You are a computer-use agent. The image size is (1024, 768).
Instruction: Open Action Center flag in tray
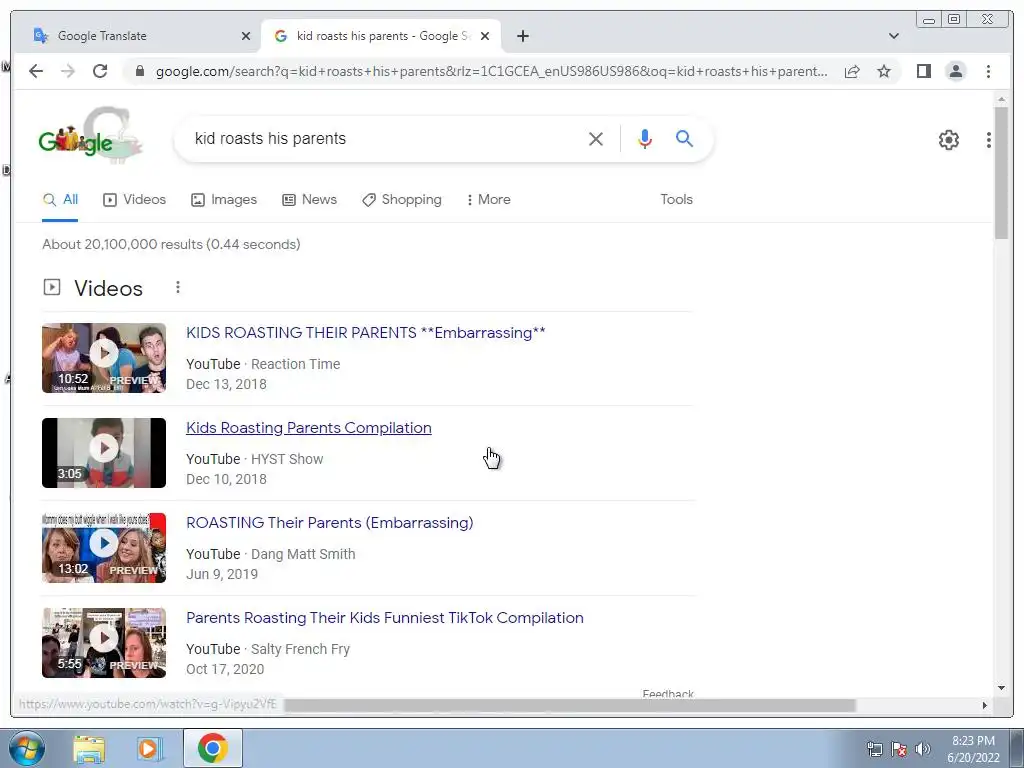(x=899, y=748)
